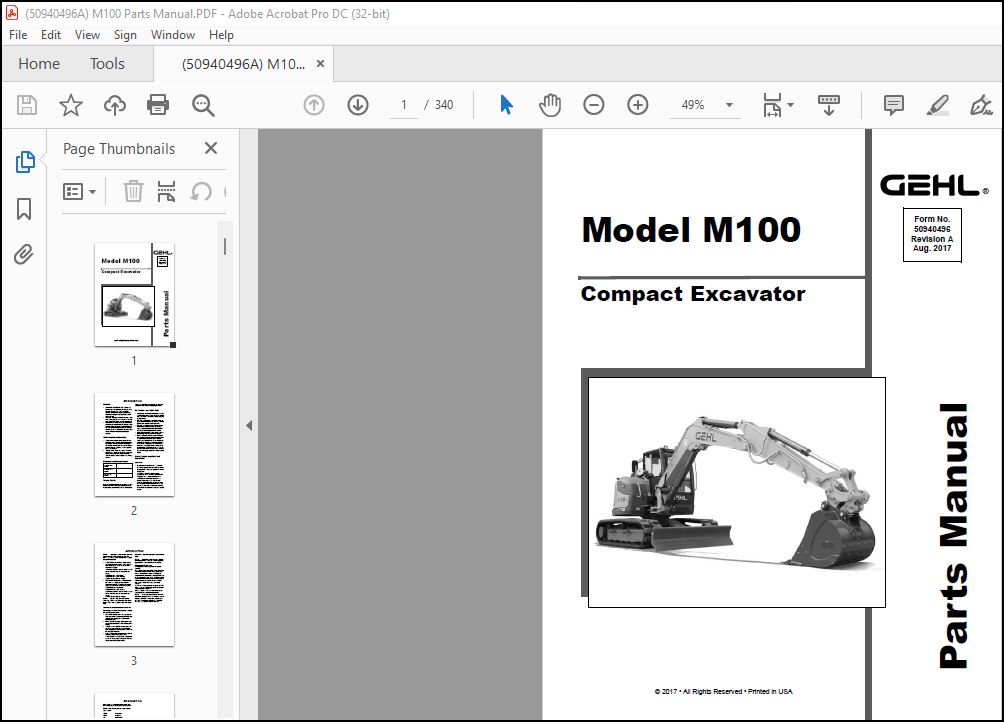Zoom in with the plus circle button

pyautogui.click(x=638, y=105)
